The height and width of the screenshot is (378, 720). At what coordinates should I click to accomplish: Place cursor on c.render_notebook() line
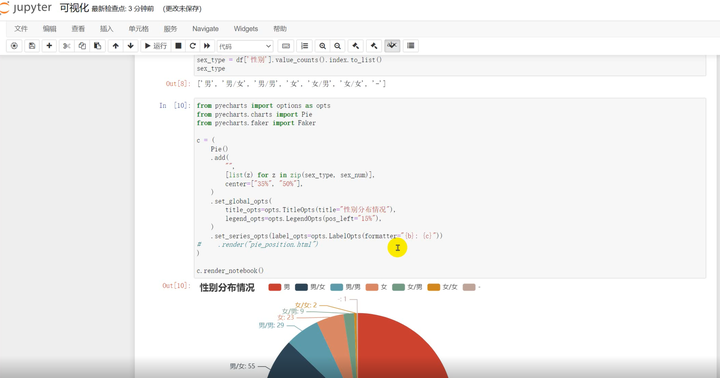230,271
